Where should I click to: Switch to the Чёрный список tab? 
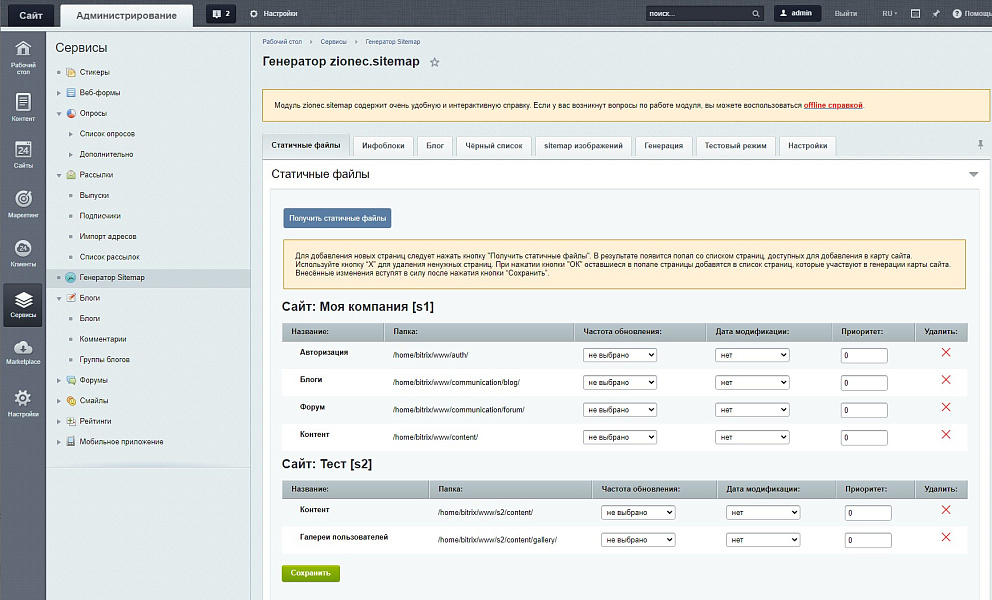(x=493, y=146)
